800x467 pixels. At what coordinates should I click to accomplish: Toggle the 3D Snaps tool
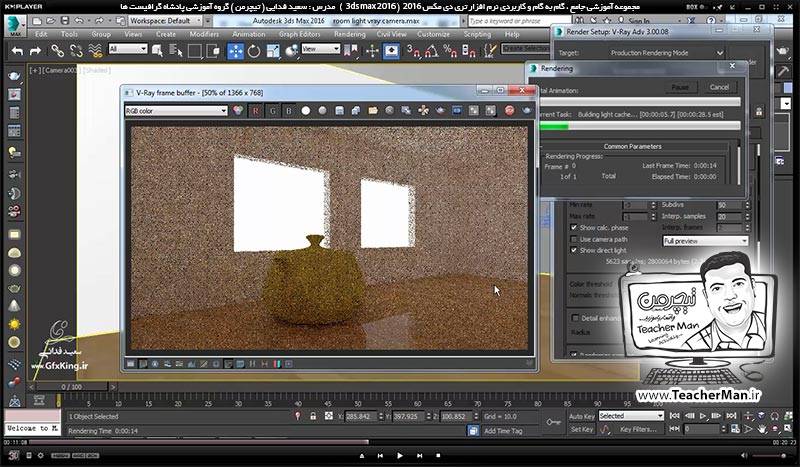click(413, 51)
